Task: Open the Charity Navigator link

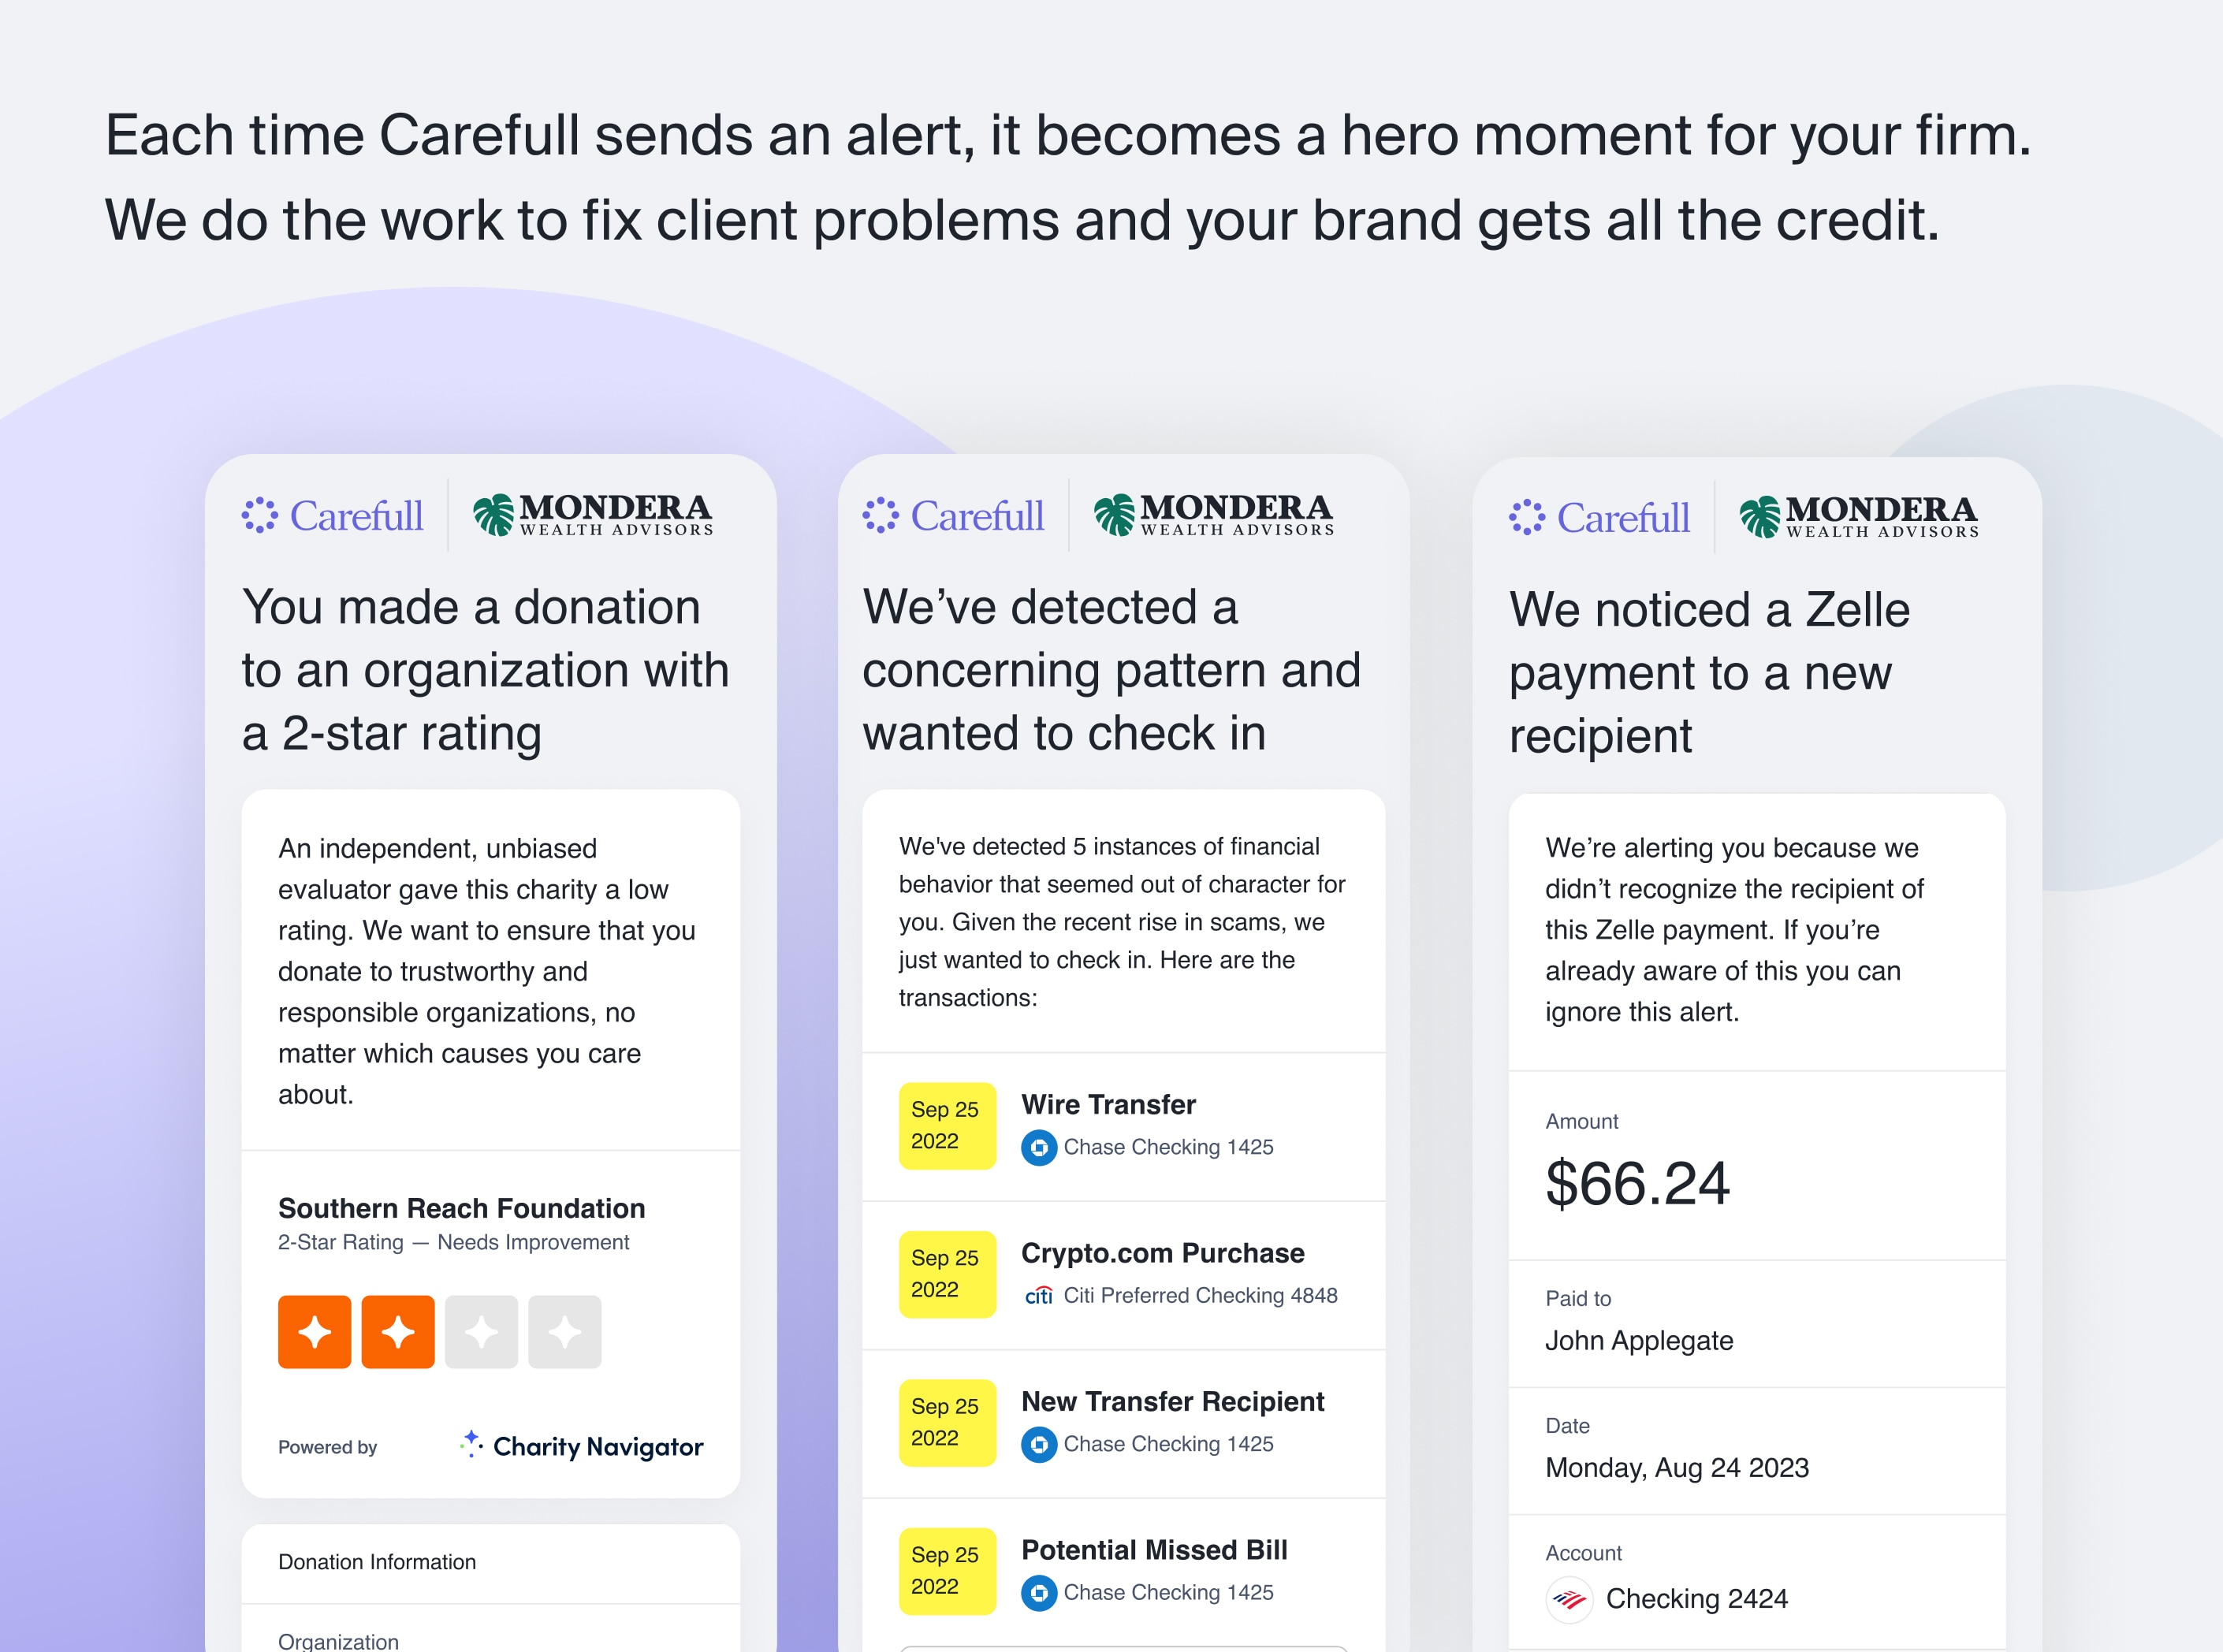Action: [581, 1446]
